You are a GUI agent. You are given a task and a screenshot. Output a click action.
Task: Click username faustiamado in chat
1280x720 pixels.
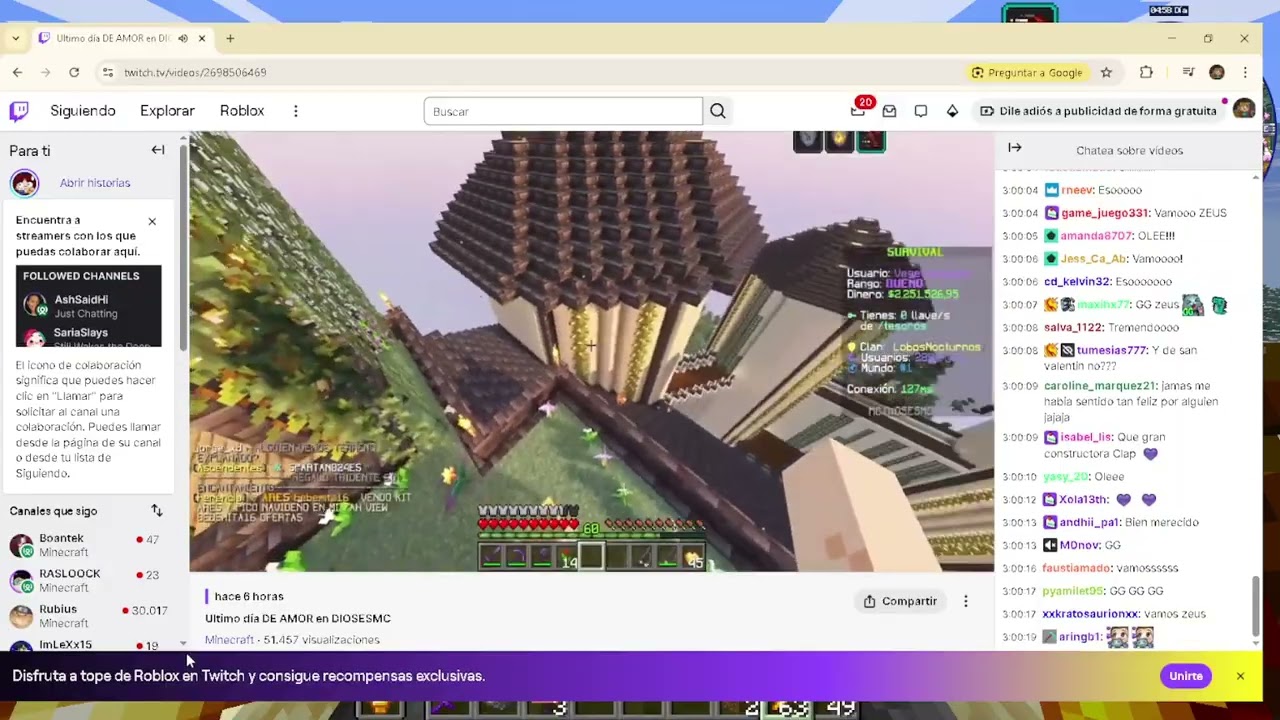click(1076, 568)
